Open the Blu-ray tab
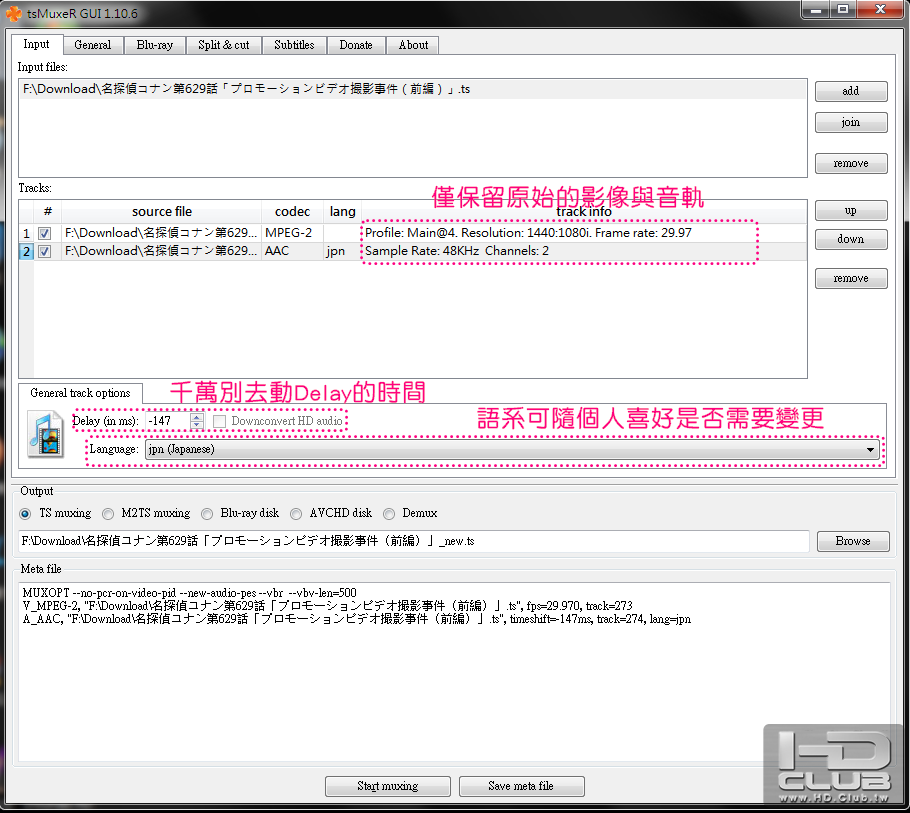The width and height of the screenshot is (910, 813). [x=154, y=45]
